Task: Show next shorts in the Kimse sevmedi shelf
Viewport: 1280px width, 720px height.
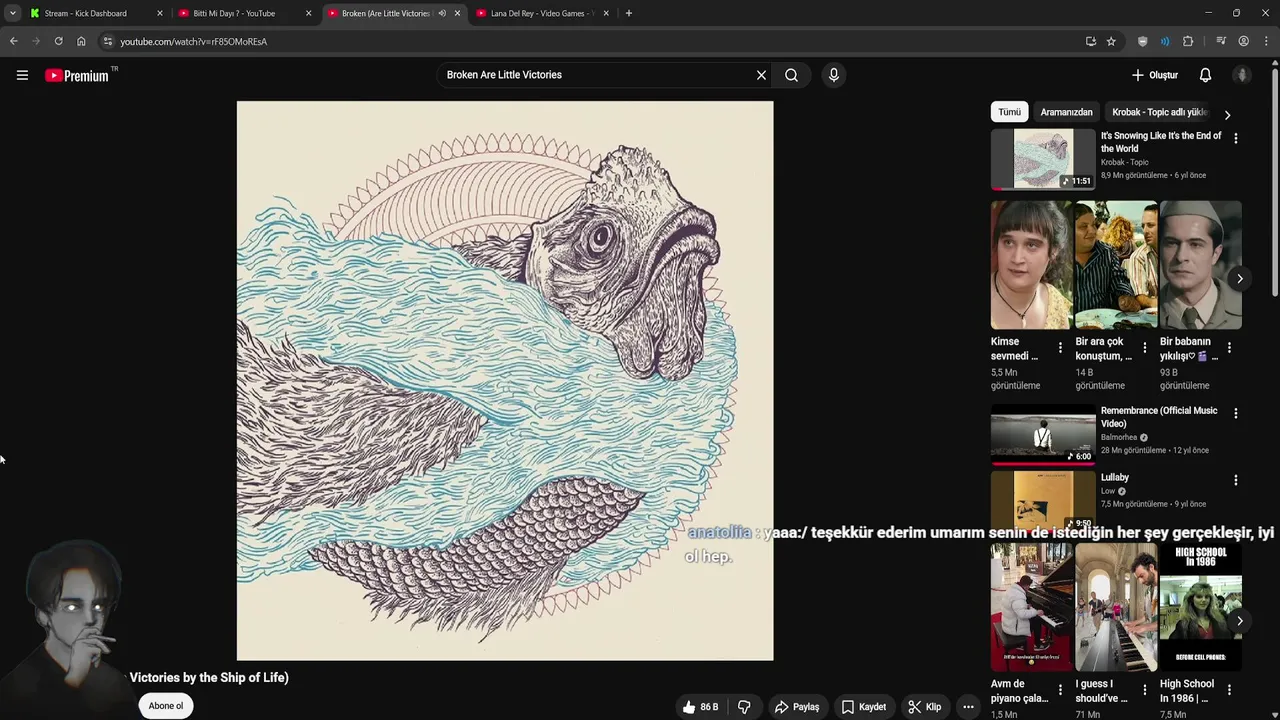Action: 1239,279
